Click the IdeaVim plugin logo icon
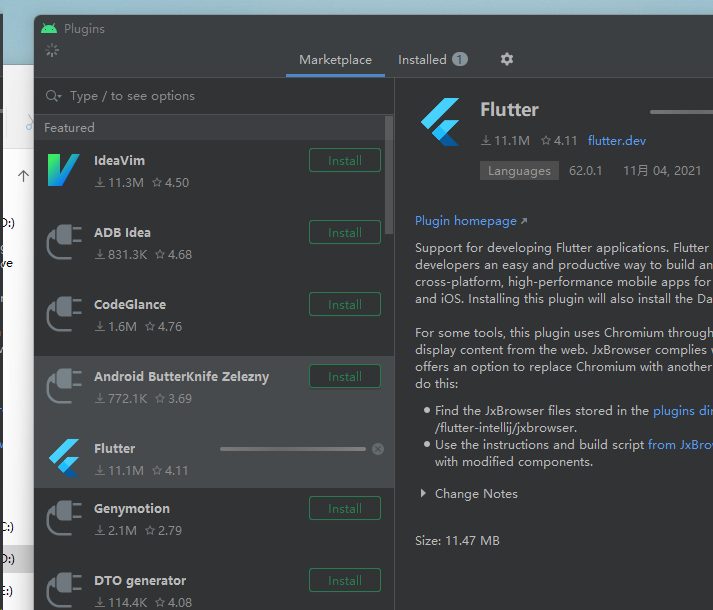 pyautogui.click(x=64, y=170)
